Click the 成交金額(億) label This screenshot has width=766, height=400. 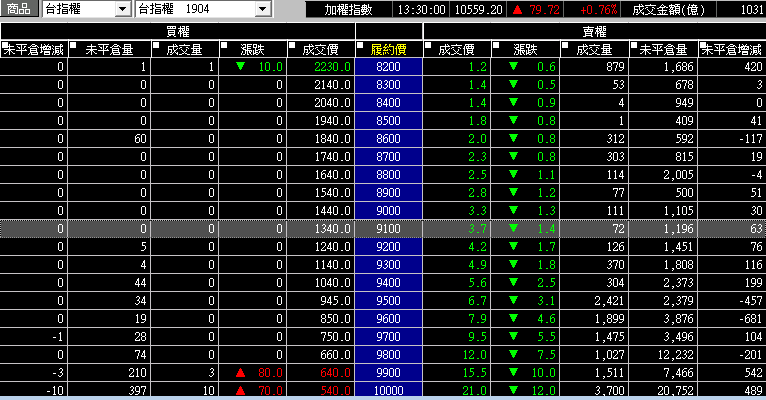pos(668,9)
